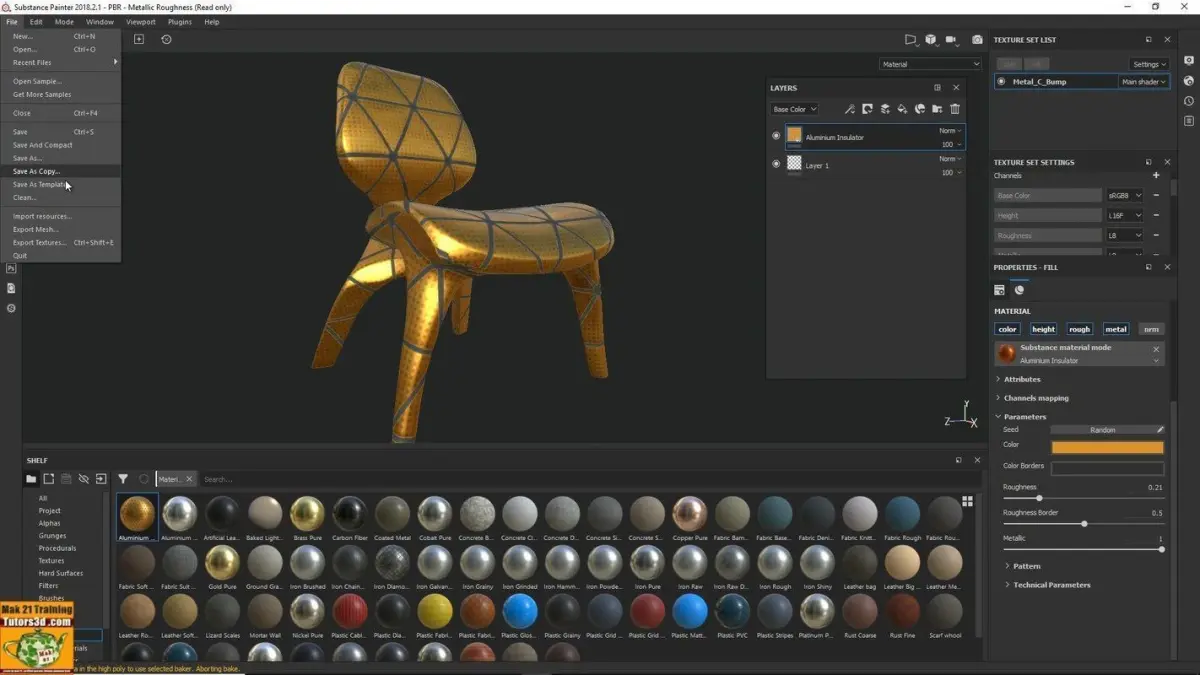
Task: Open the Plugins menu
Action: (180, 21)
